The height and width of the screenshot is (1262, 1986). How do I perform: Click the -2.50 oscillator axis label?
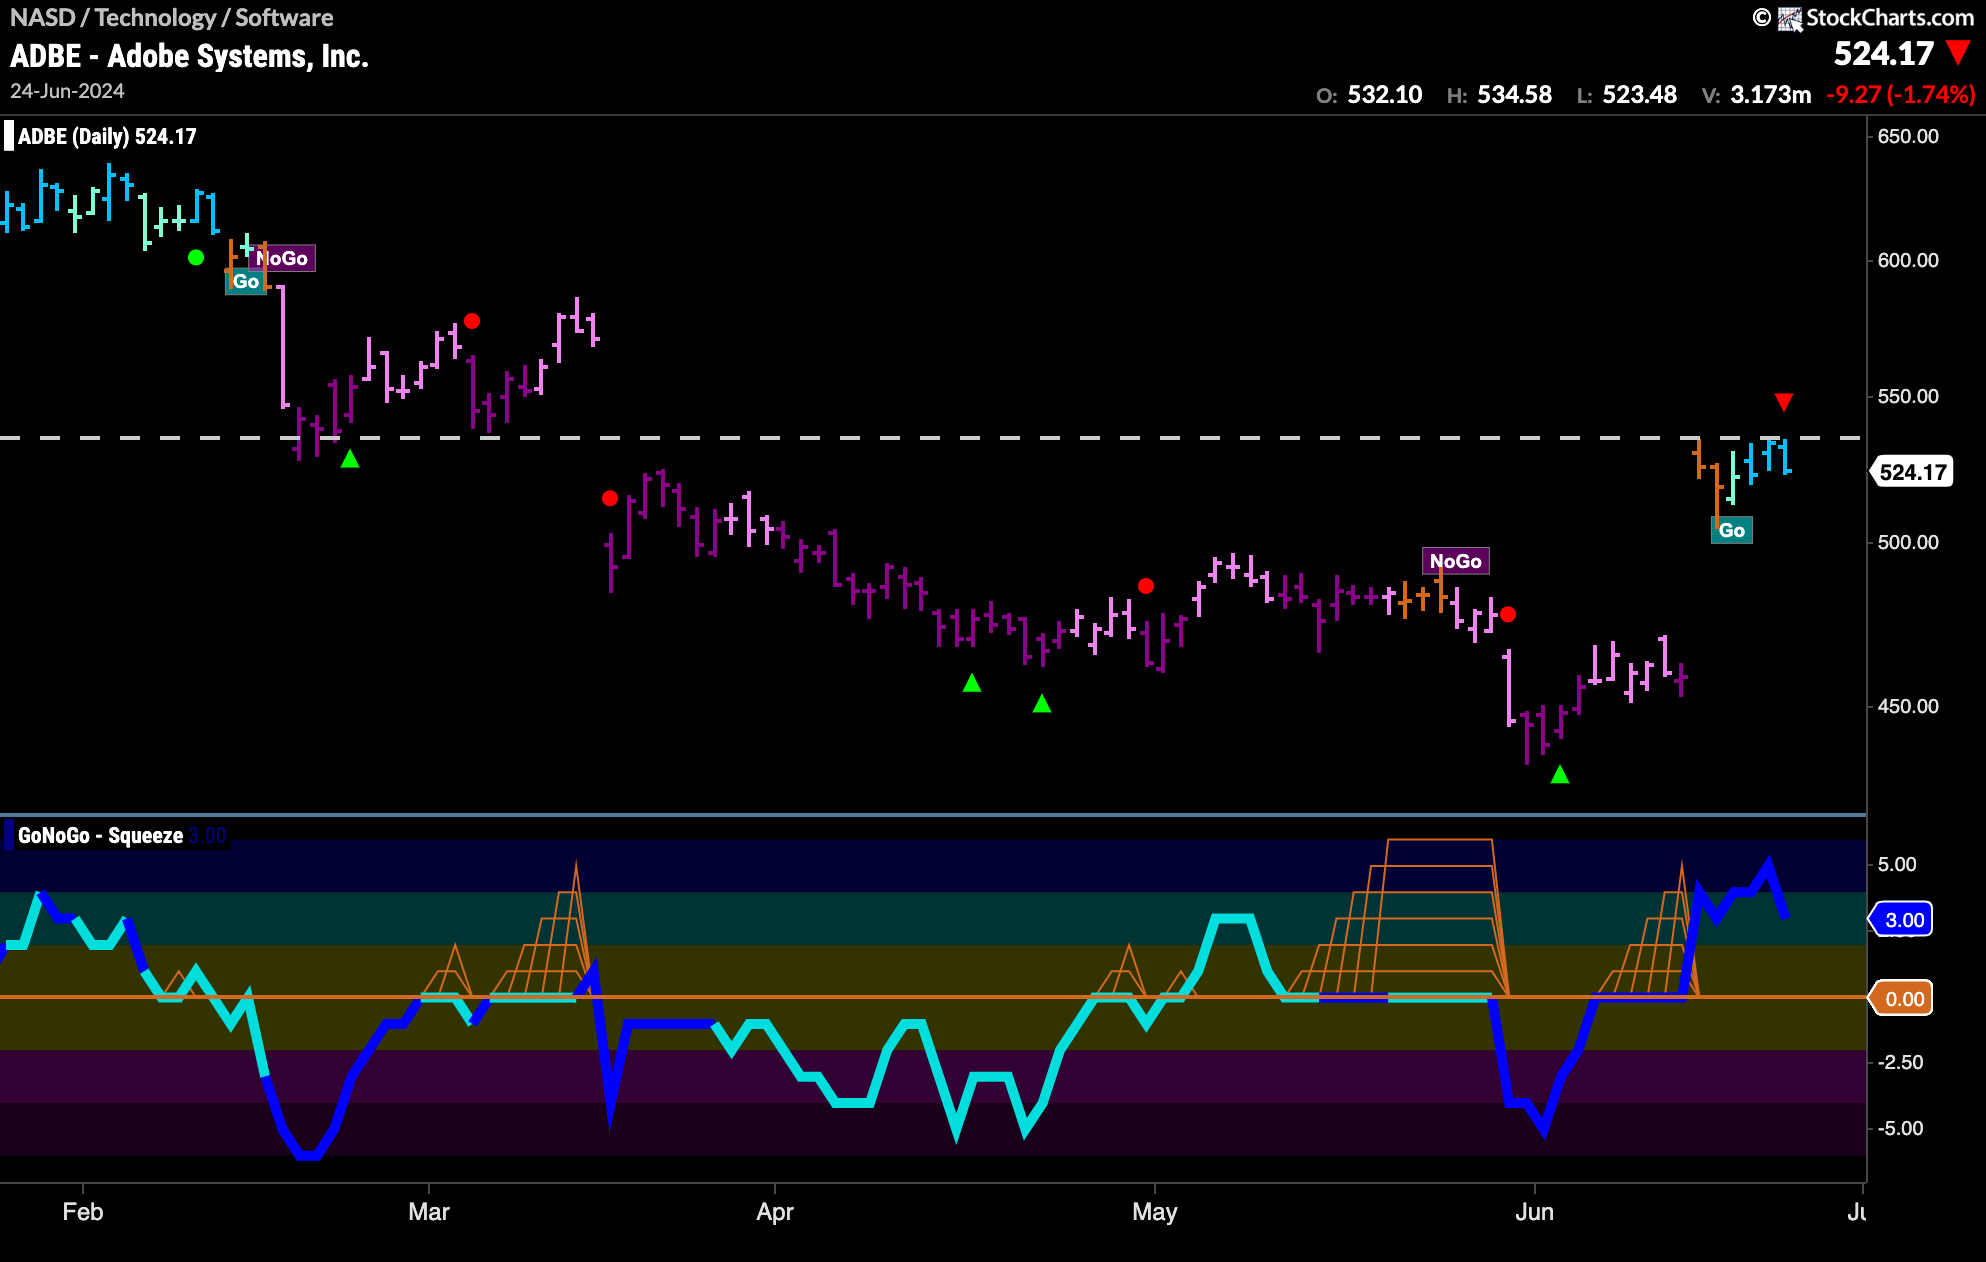click(x=1899, y=1062)
